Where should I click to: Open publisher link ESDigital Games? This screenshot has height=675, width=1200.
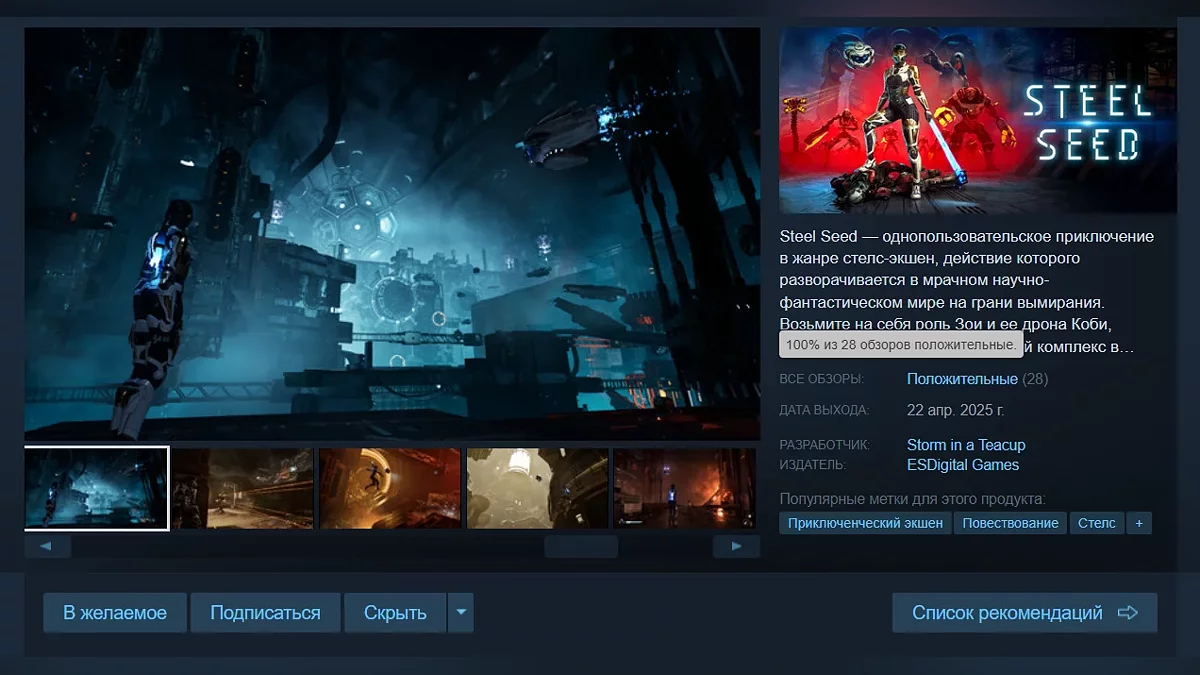pyautogui.click(x=963, y=465)
